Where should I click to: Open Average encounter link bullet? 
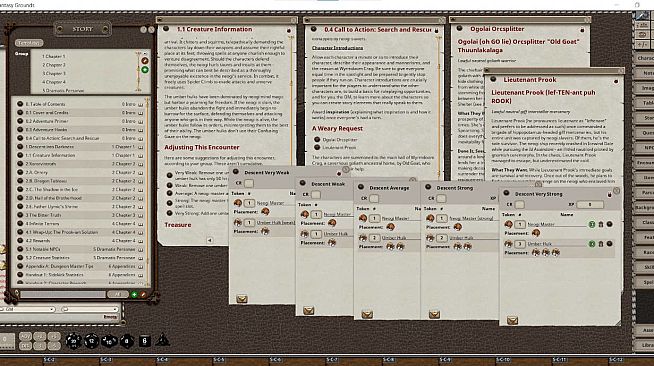click(x=169, y=193)
